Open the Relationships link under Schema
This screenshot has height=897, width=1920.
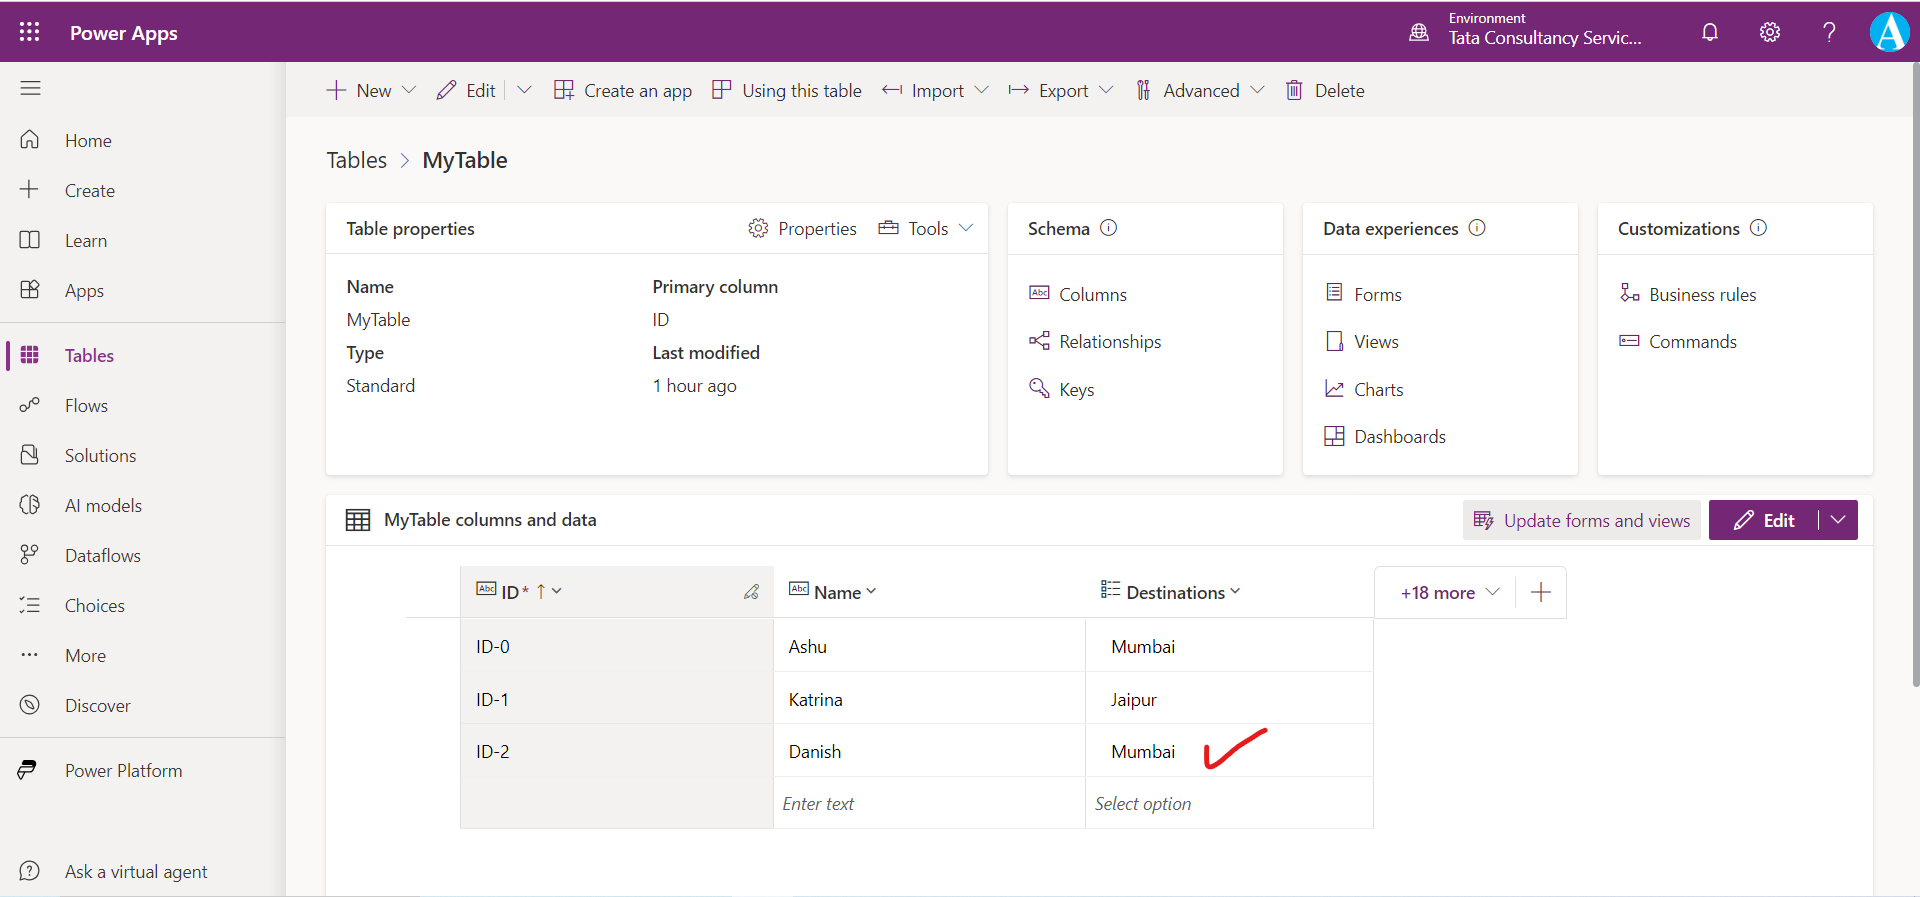point(1109,342)
